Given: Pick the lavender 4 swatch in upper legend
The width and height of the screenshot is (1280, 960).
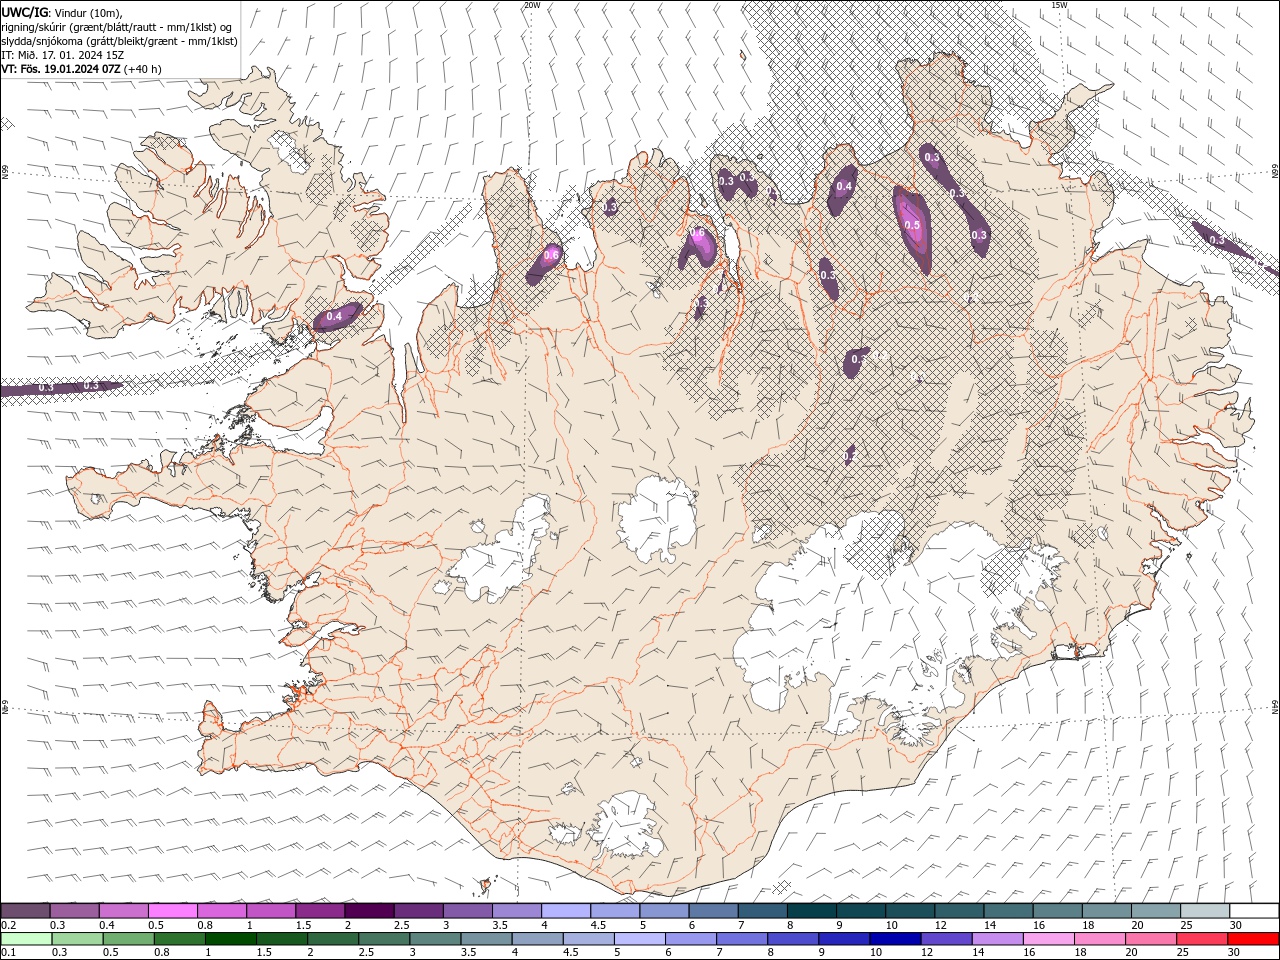Looking at the screenshot, I should 565,911.
